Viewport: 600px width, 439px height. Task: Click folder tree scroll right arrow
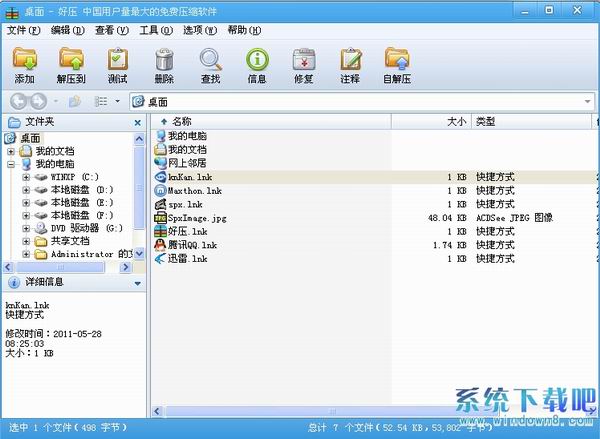(x=126, y=267)
